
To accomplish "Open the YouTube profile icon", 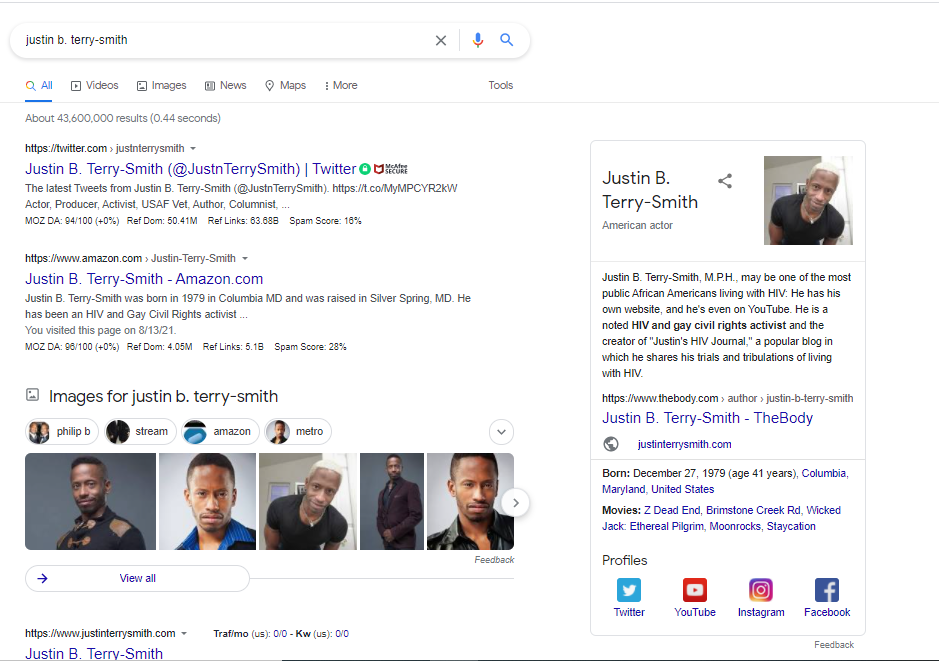I will point(695,590).
